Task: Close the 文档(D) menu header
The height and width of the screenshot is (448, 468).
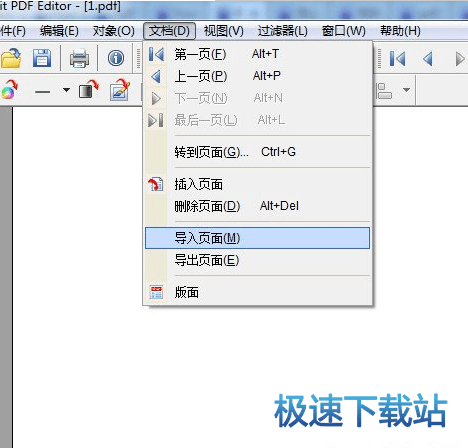Action: coord(169,31)
